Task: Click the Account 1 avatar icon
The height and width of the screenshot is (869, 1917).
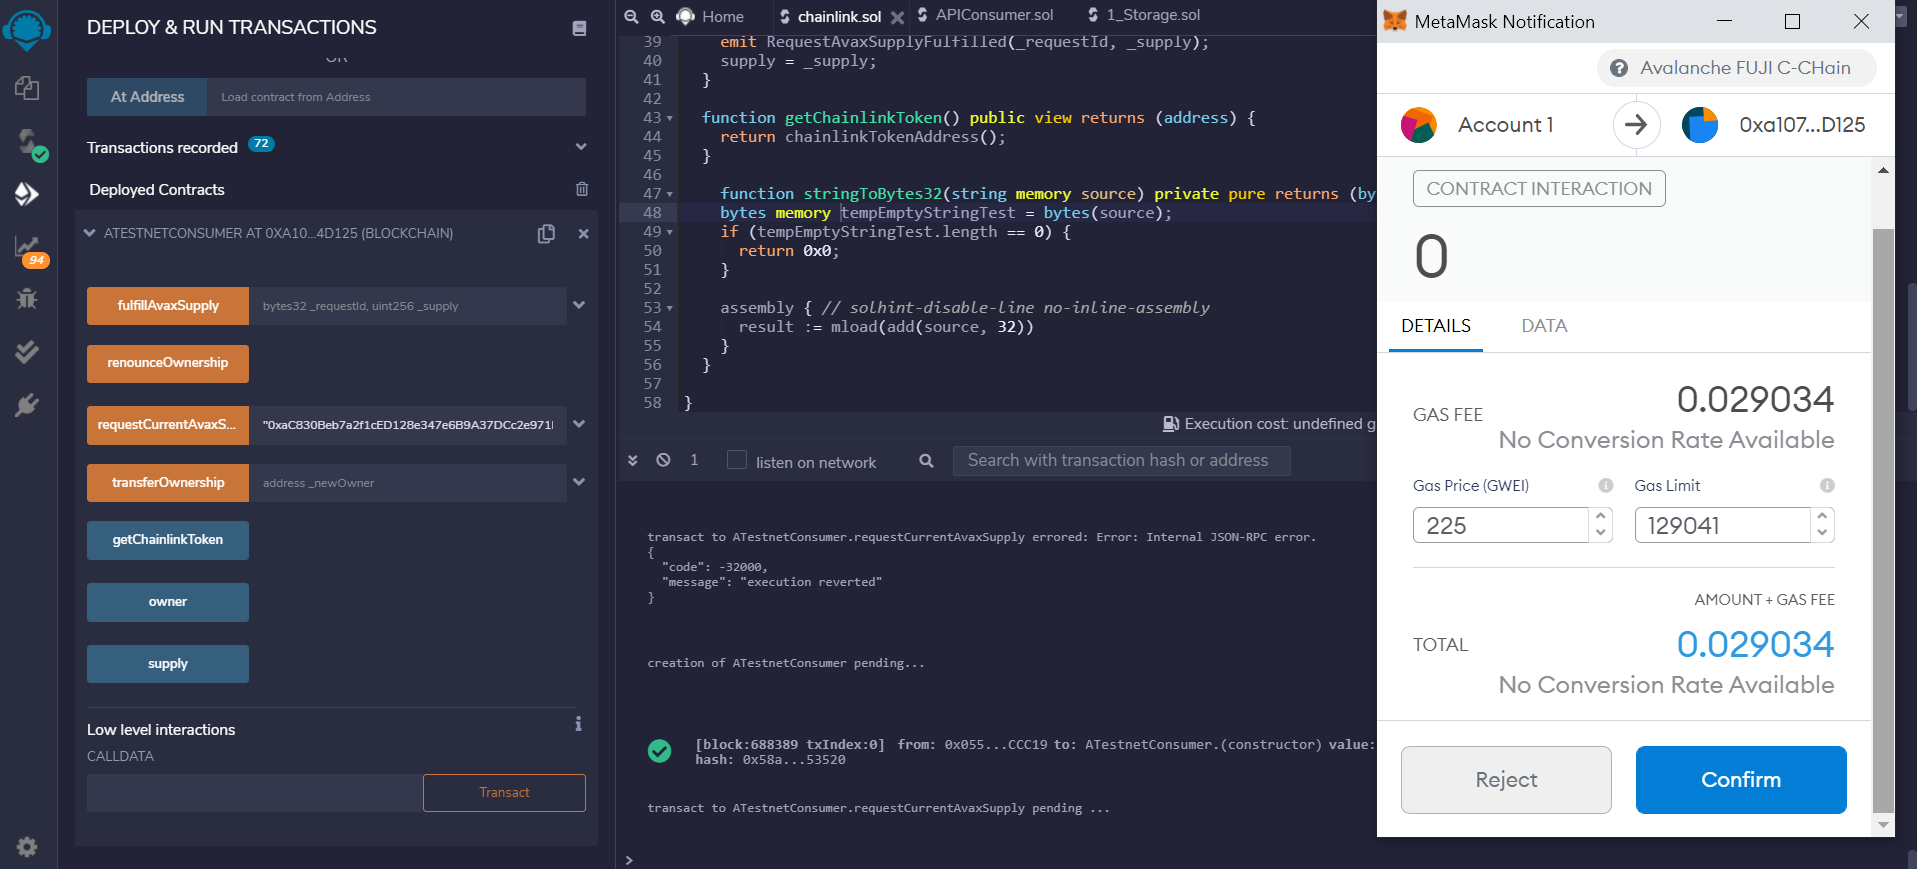Action: coord(1418,125)
